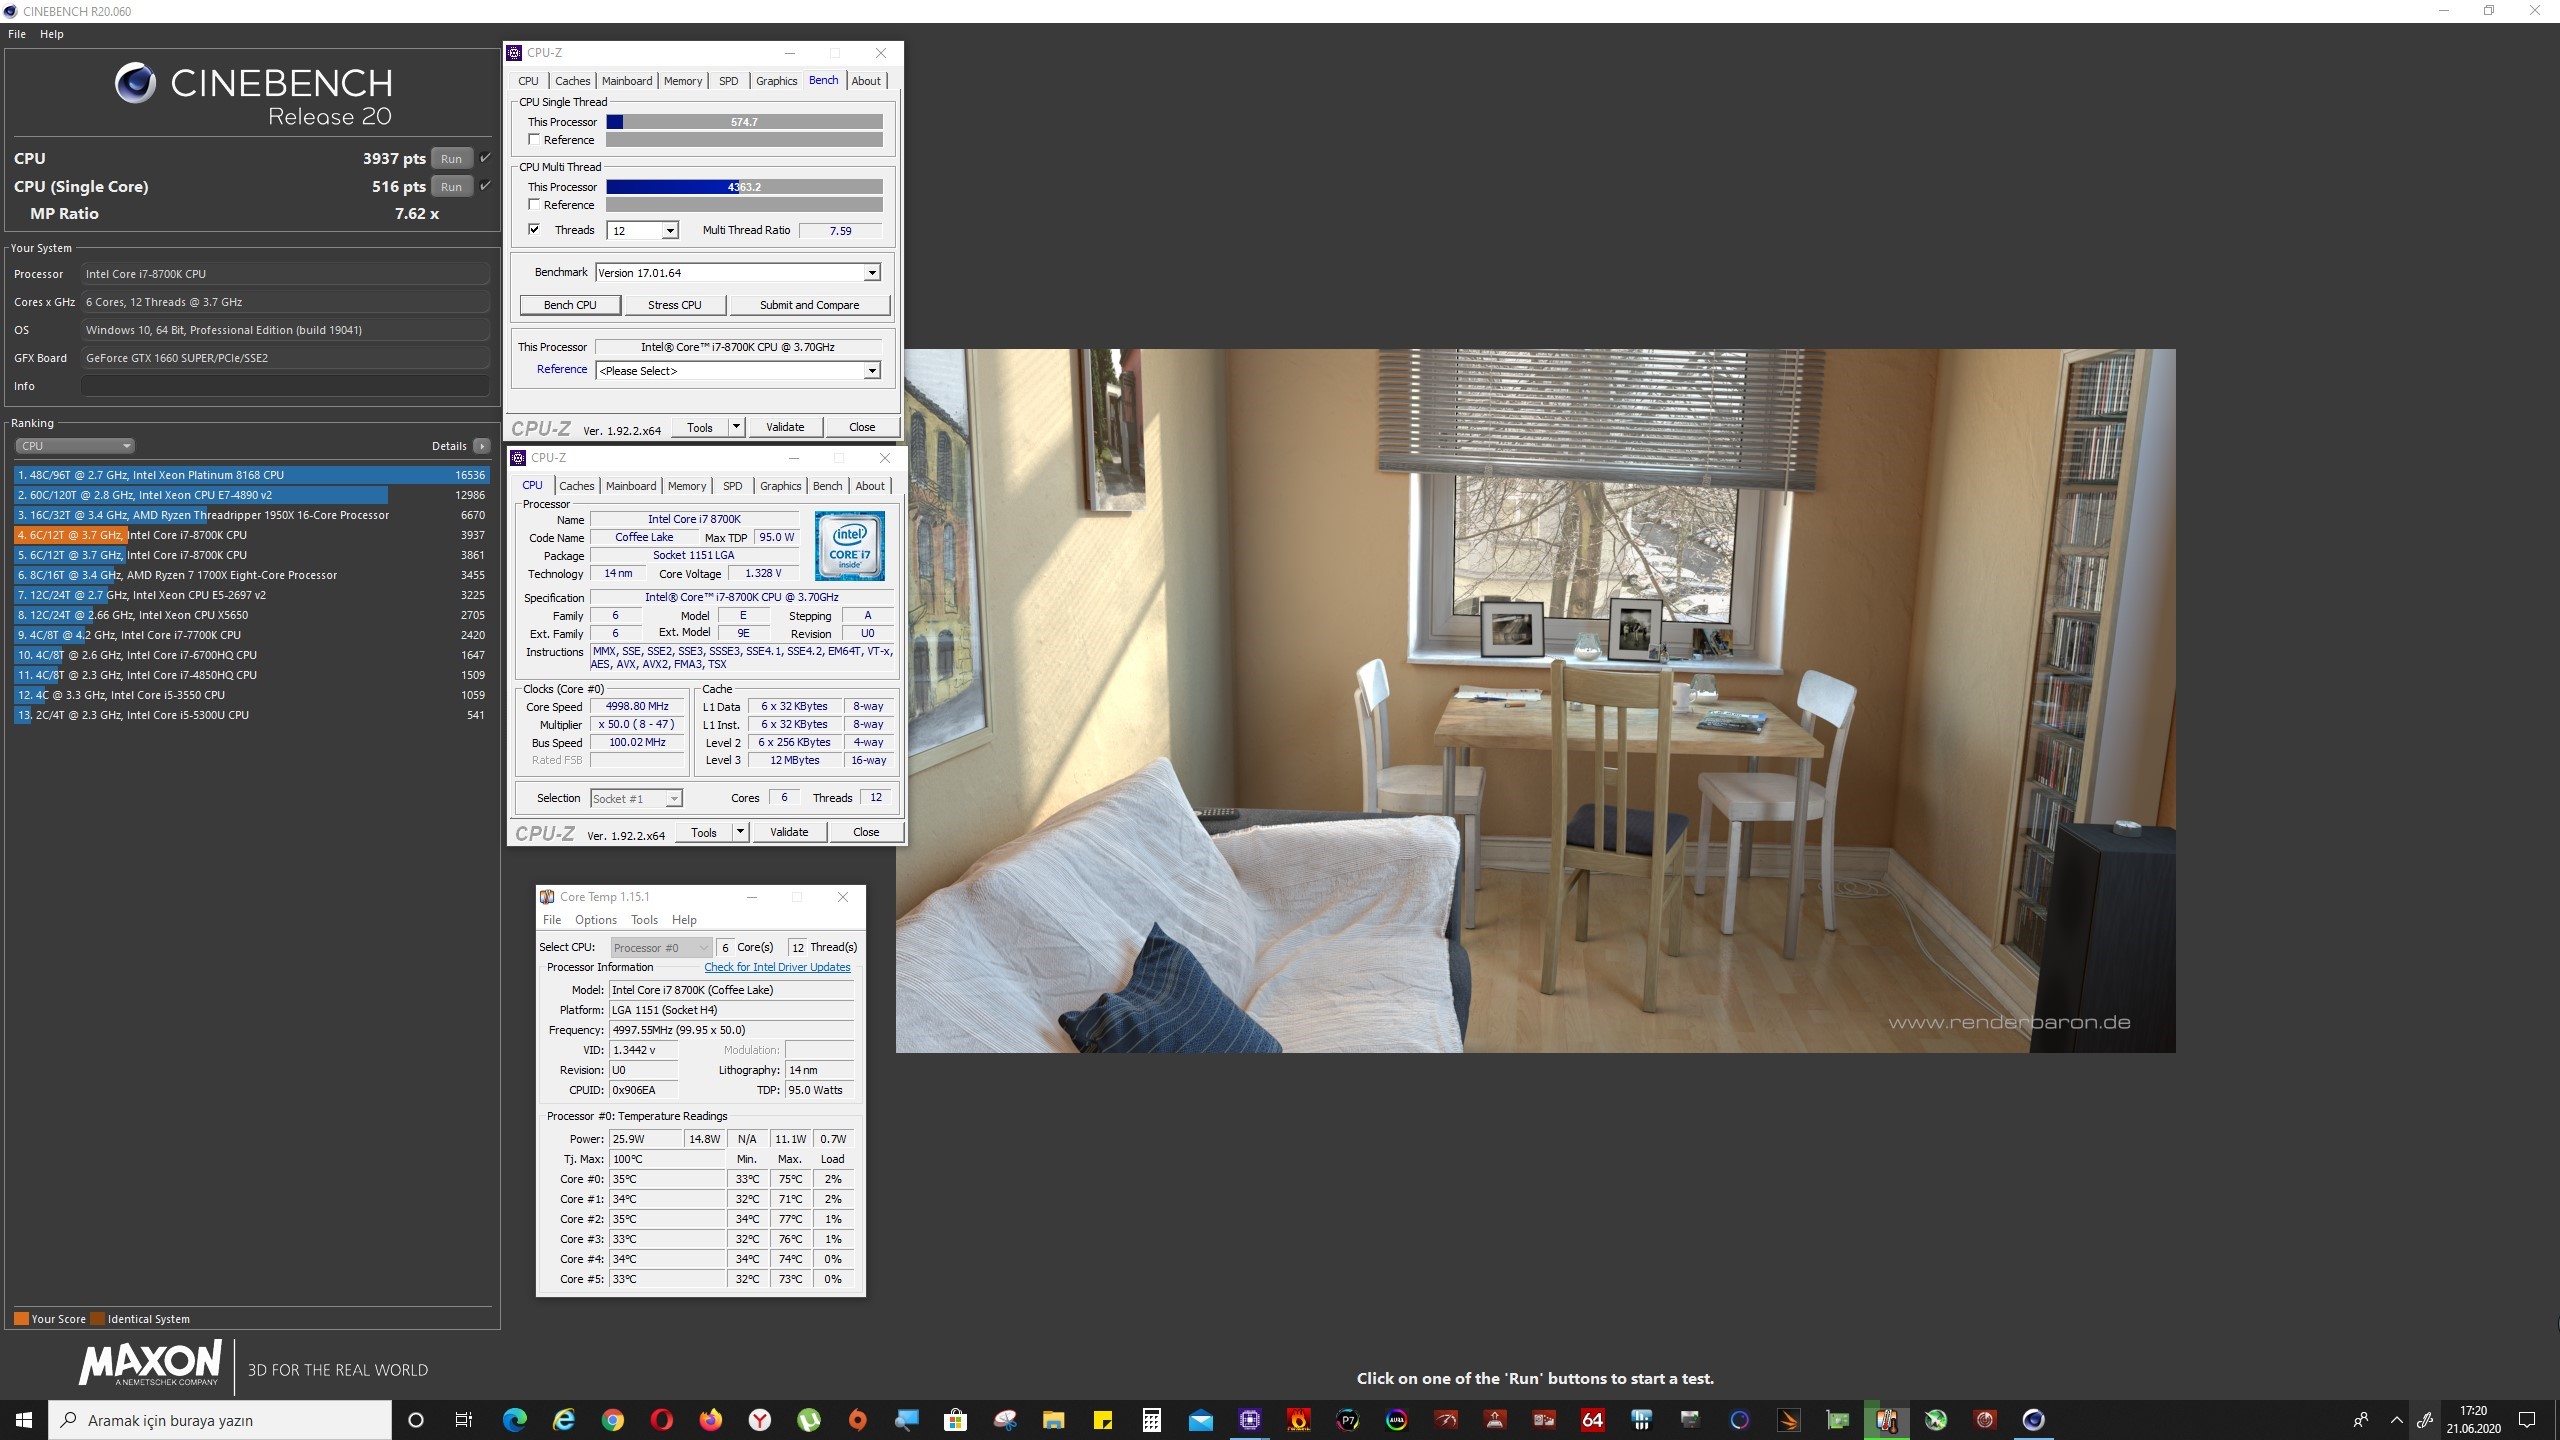Open Core Temp Options menu
Screen dimensions: 2560x1440
coord(596,920)
